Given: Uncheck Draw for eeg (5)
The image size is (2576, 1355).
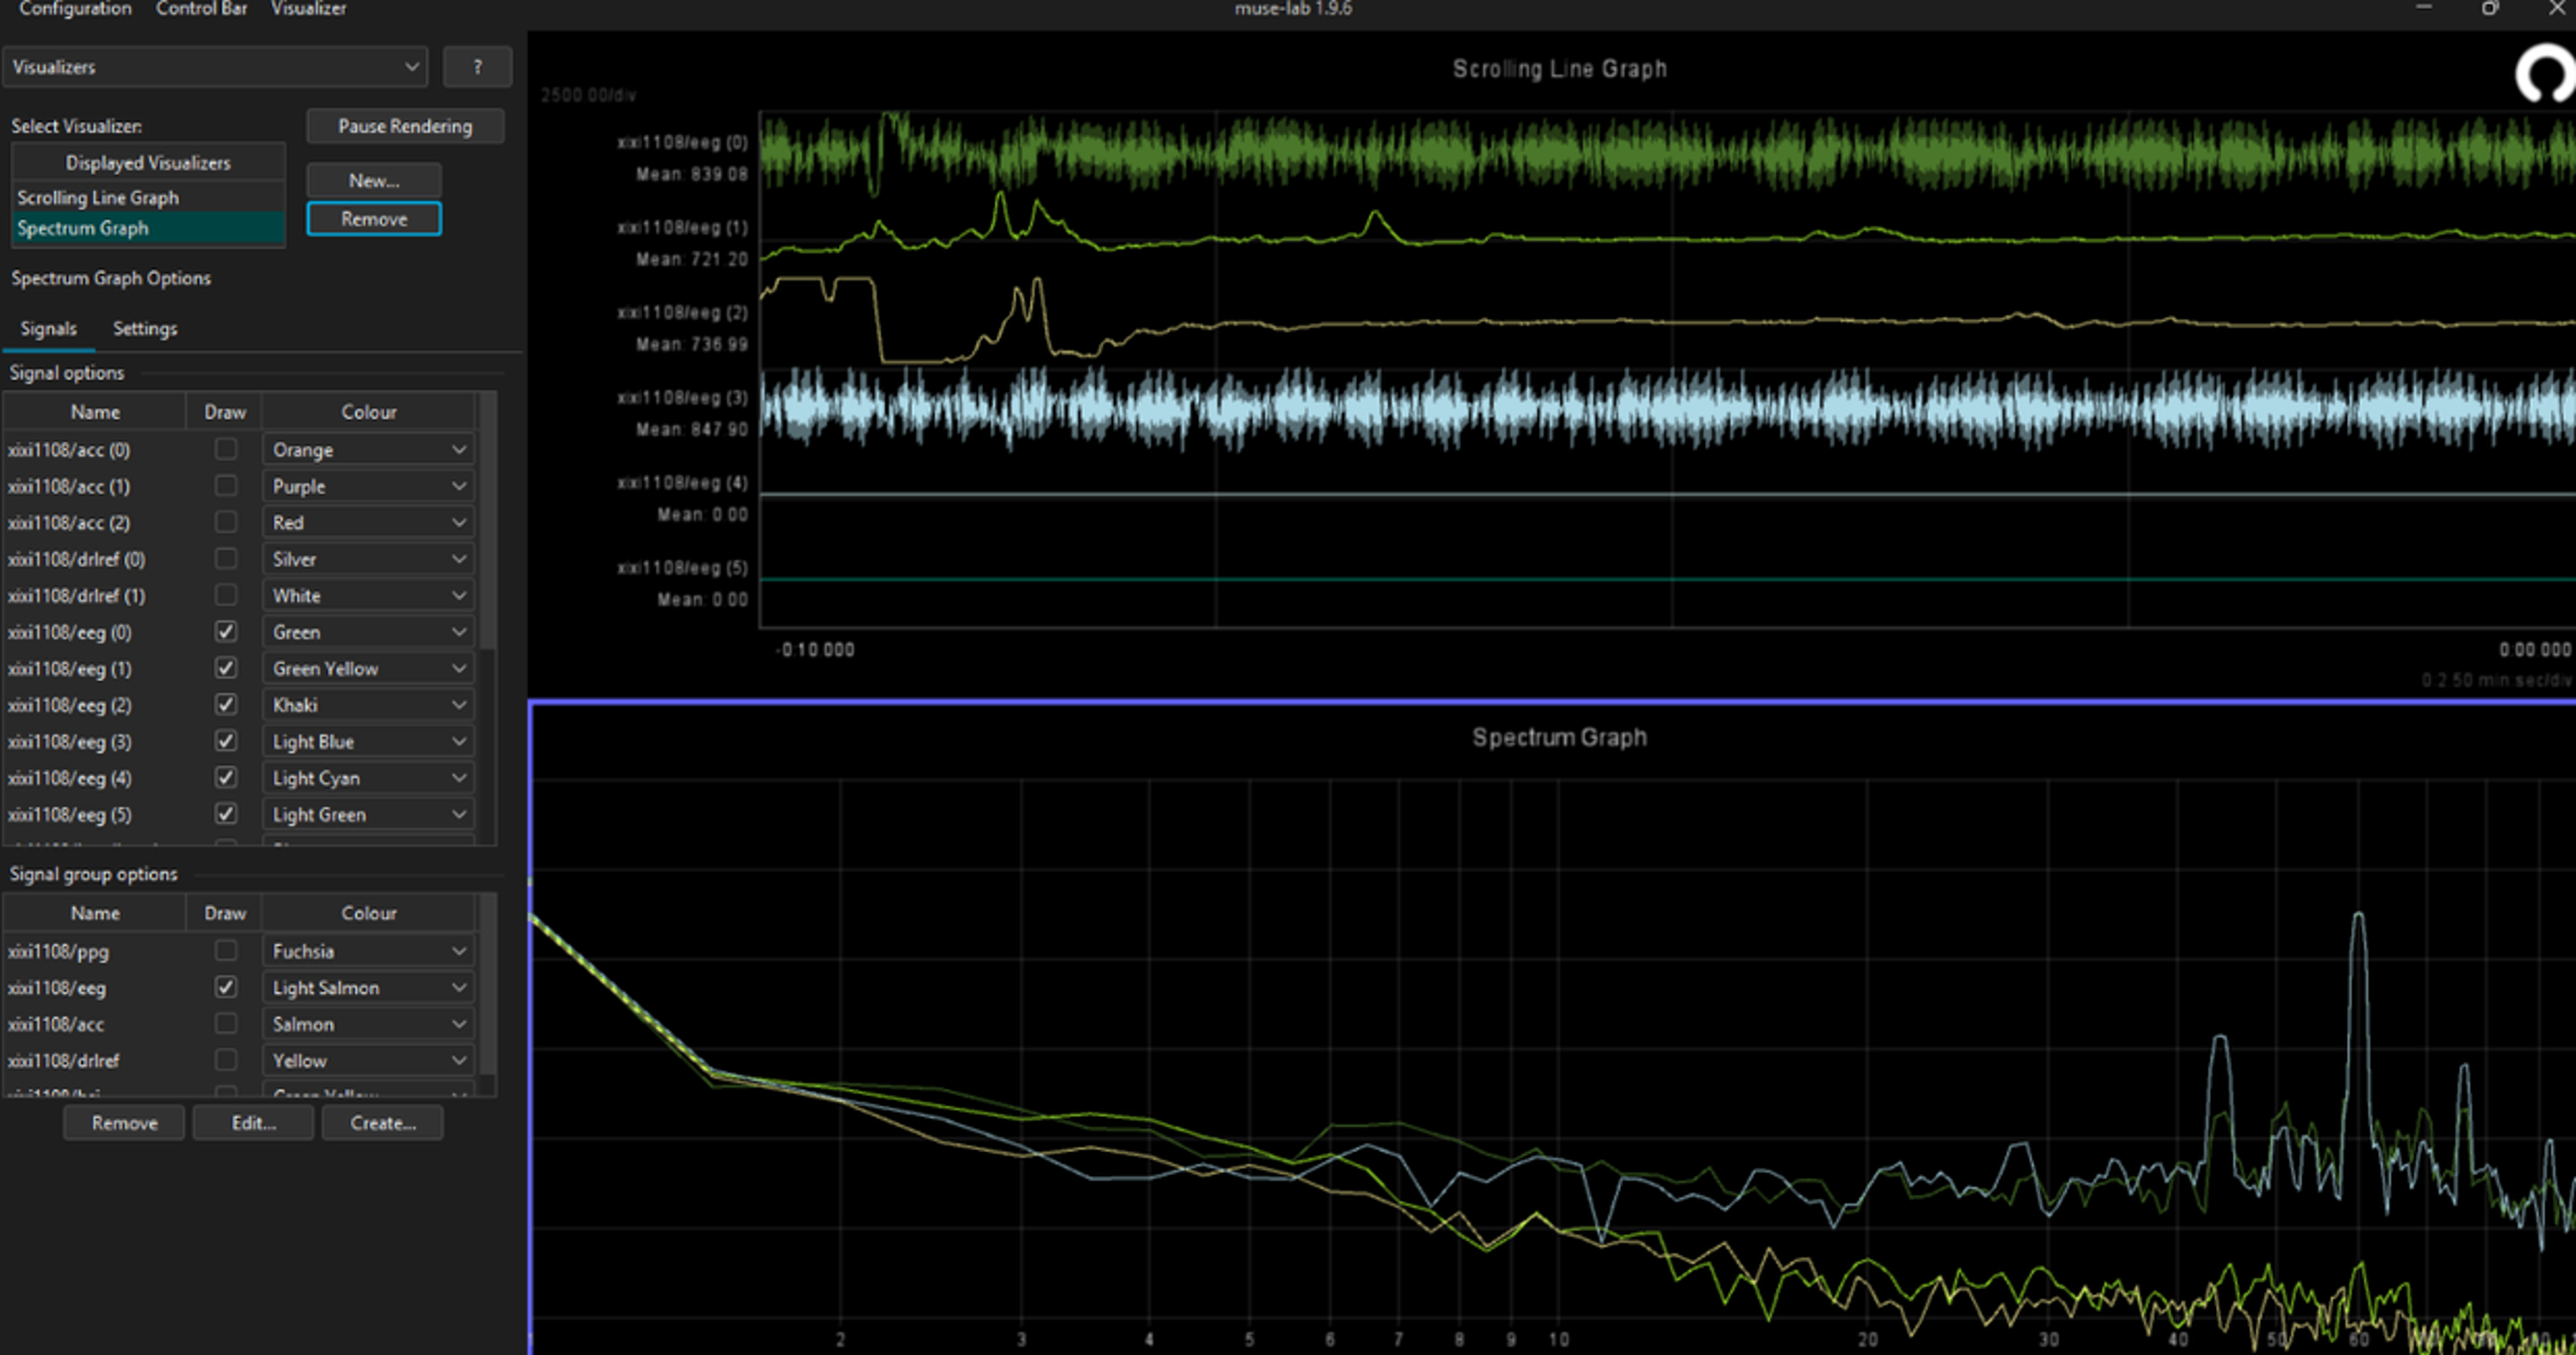Looking at the screenshot, I should click(226, 814).
